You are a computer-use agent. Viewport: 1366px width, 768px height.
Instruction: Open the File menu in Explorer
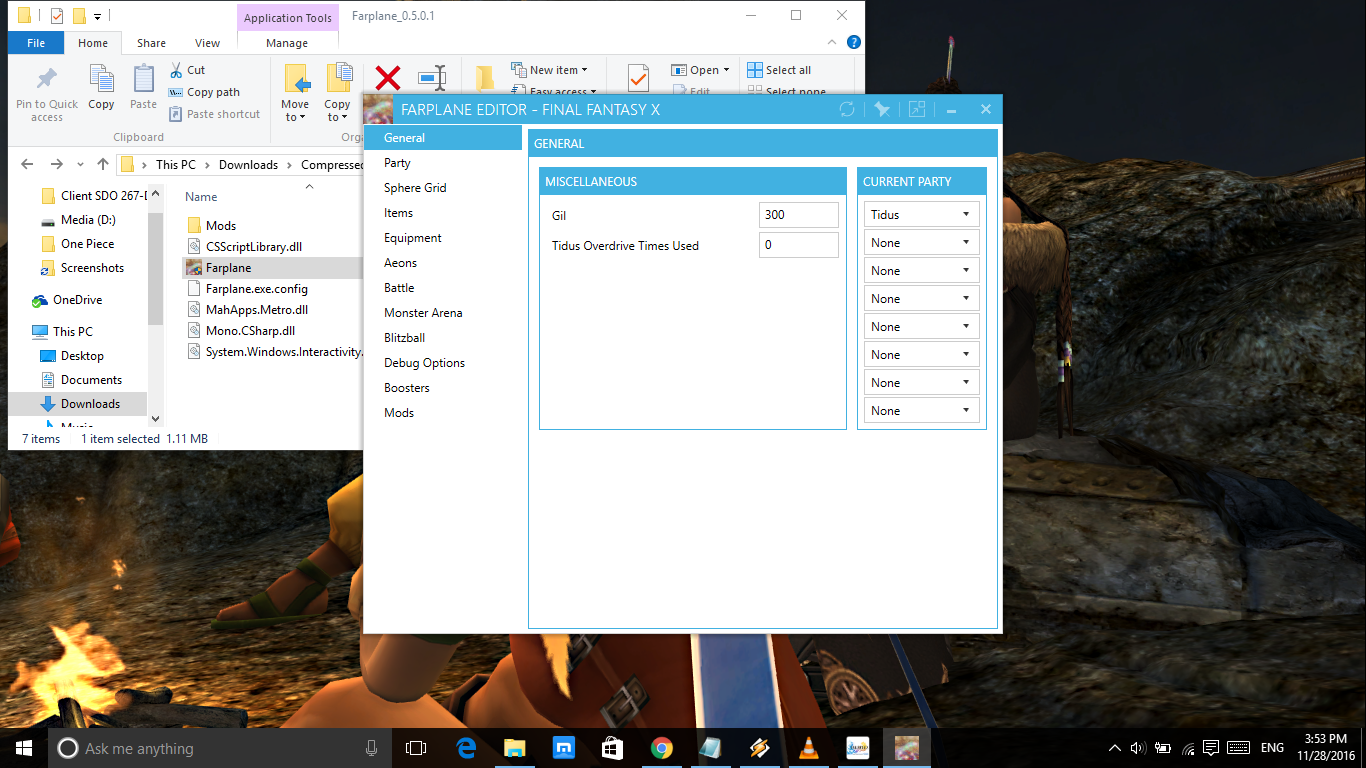point(36,43)
